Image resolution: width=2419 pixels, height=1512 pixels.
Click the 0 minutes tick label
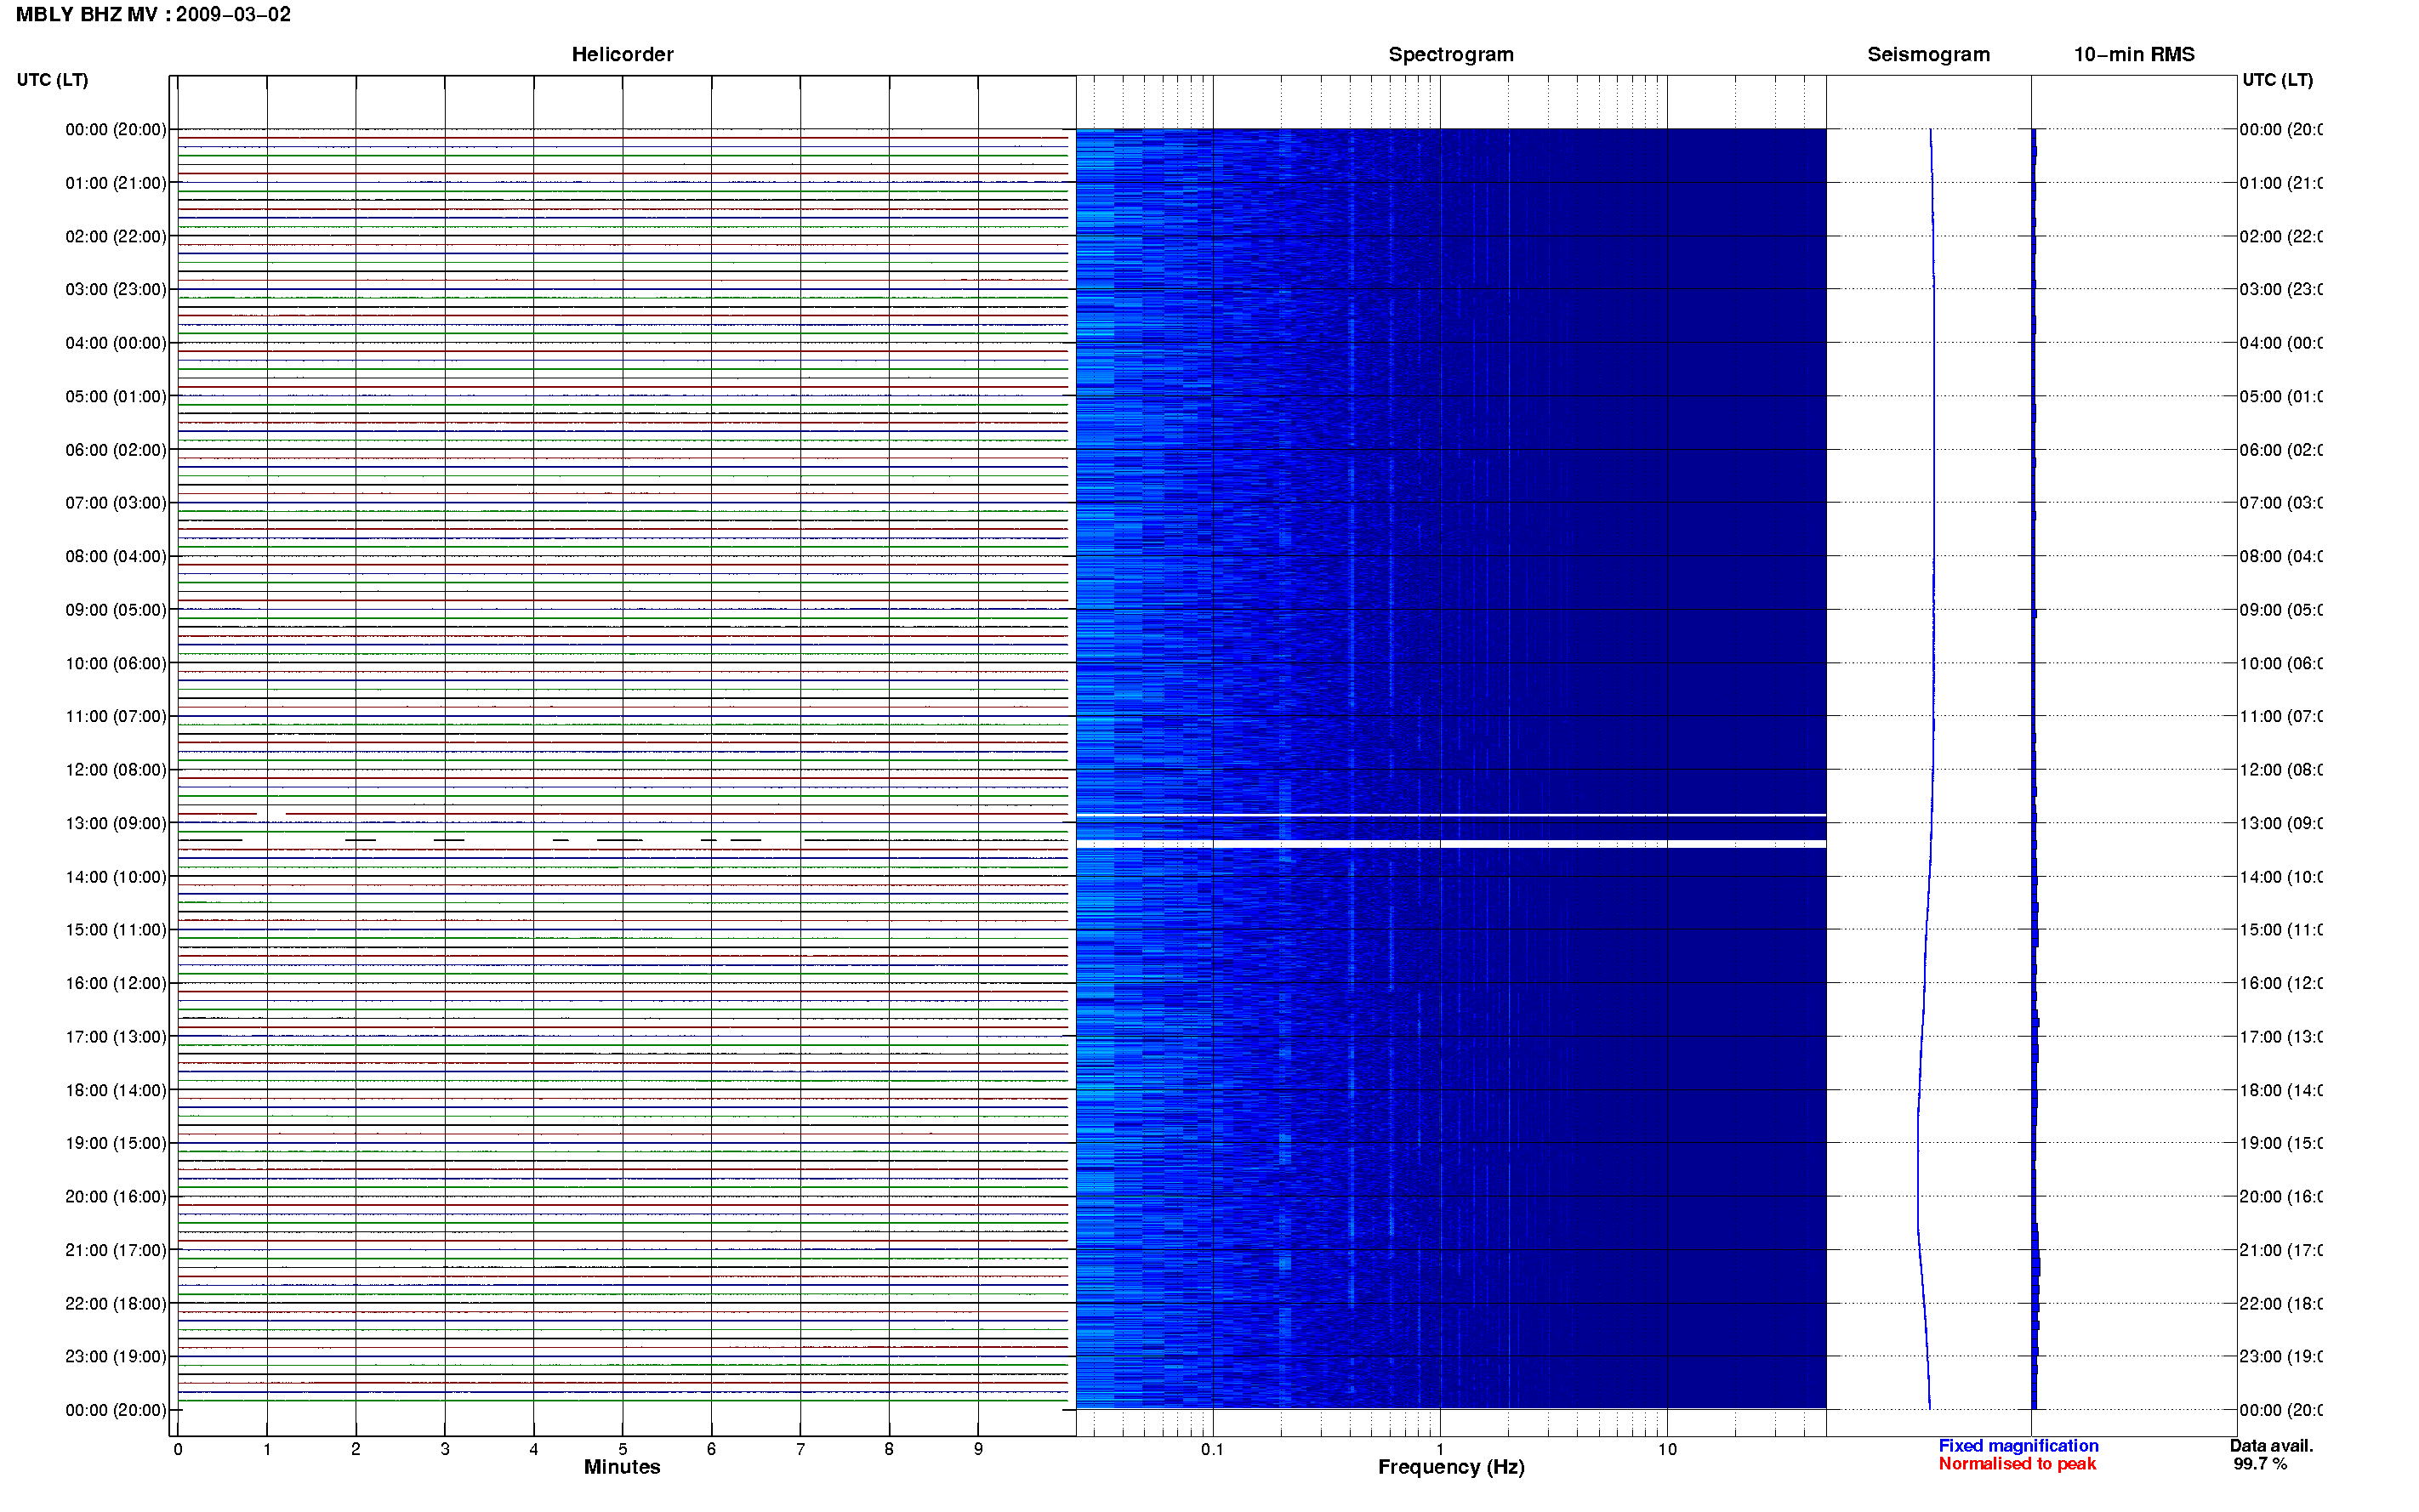point(178,1450)
